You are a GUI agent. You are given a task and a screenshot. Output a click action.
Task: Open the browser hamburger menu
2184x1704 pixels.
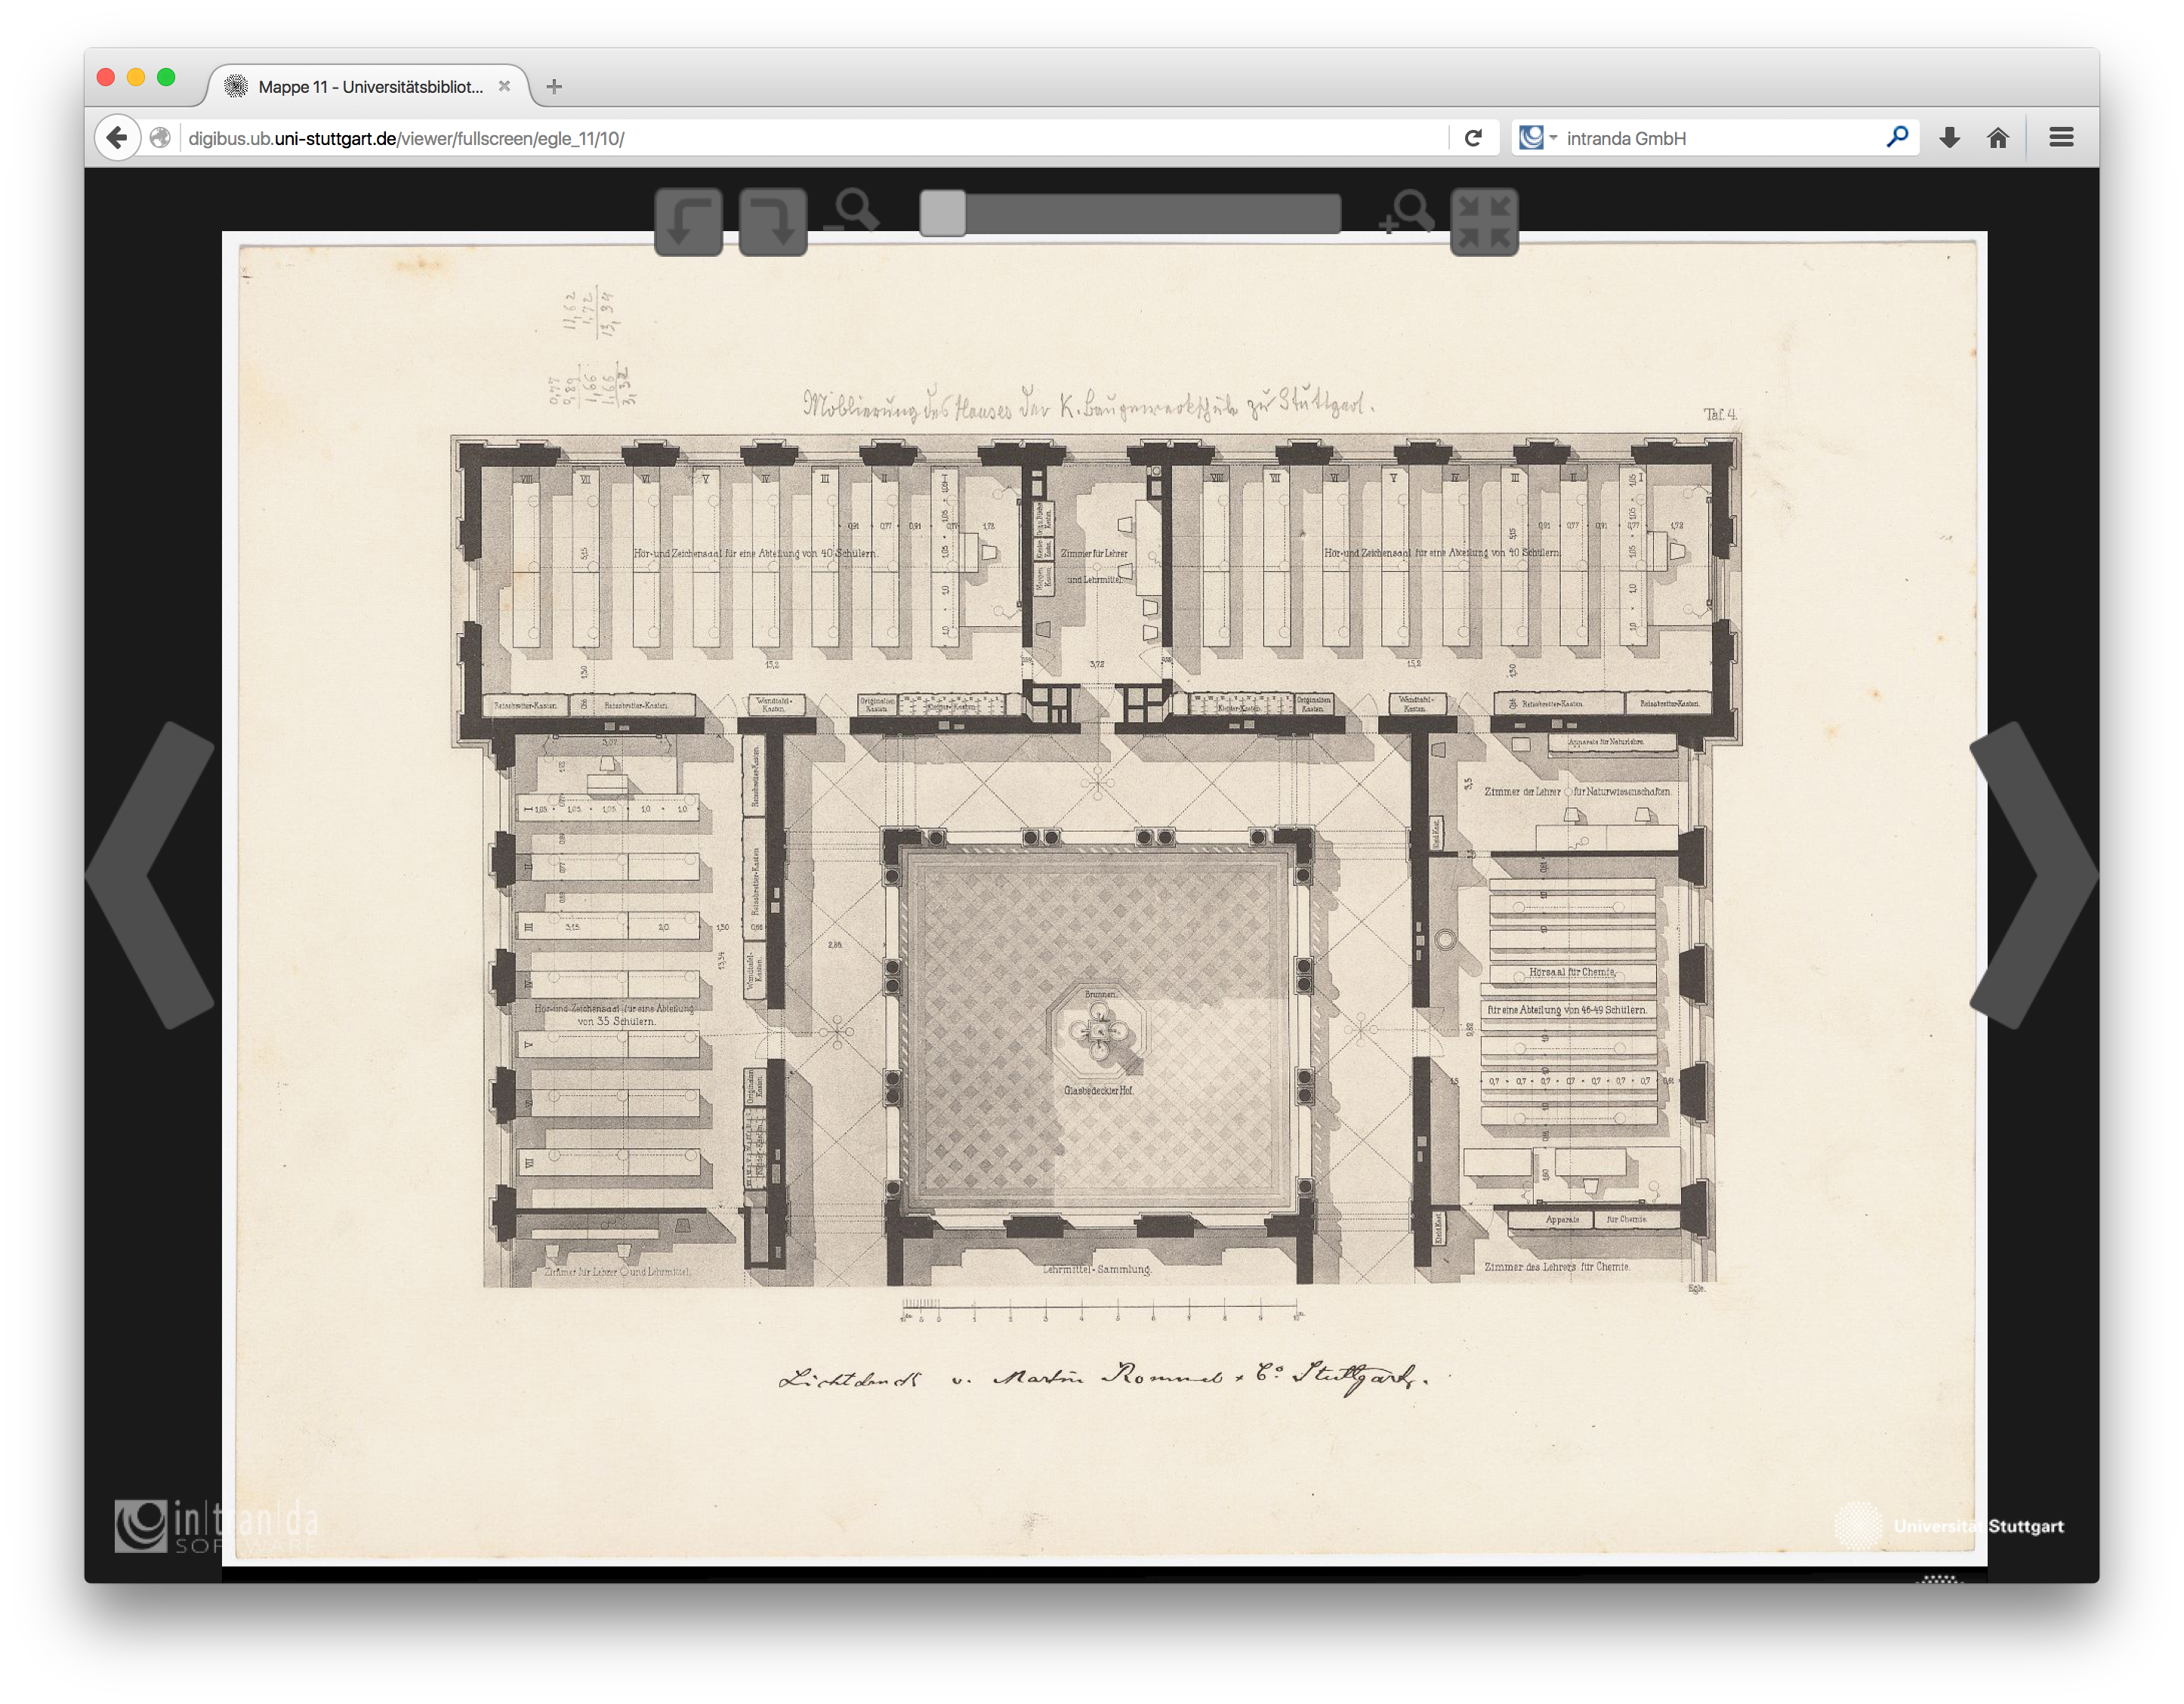(2061, 138)
